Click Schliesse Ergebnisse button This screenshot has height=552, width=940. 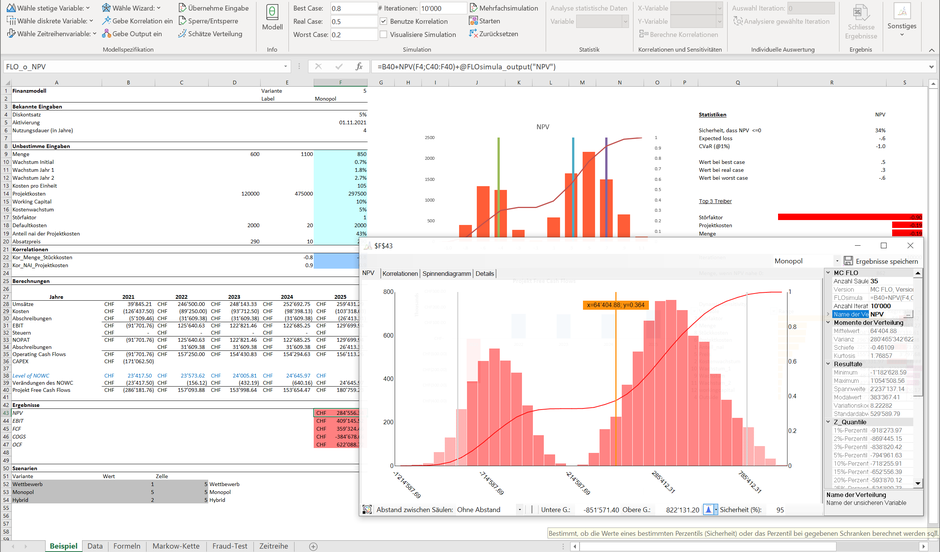pos(861,22)
